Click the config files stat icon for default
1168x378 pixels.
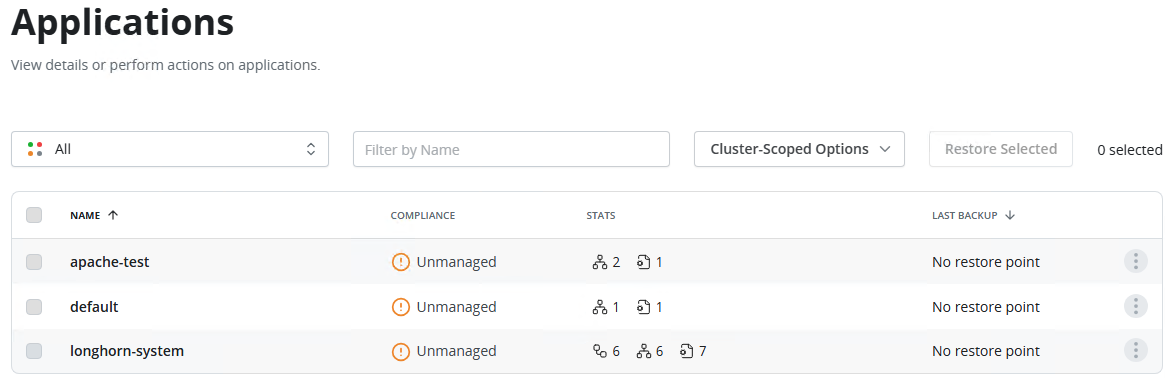click(x=644, y=307)
